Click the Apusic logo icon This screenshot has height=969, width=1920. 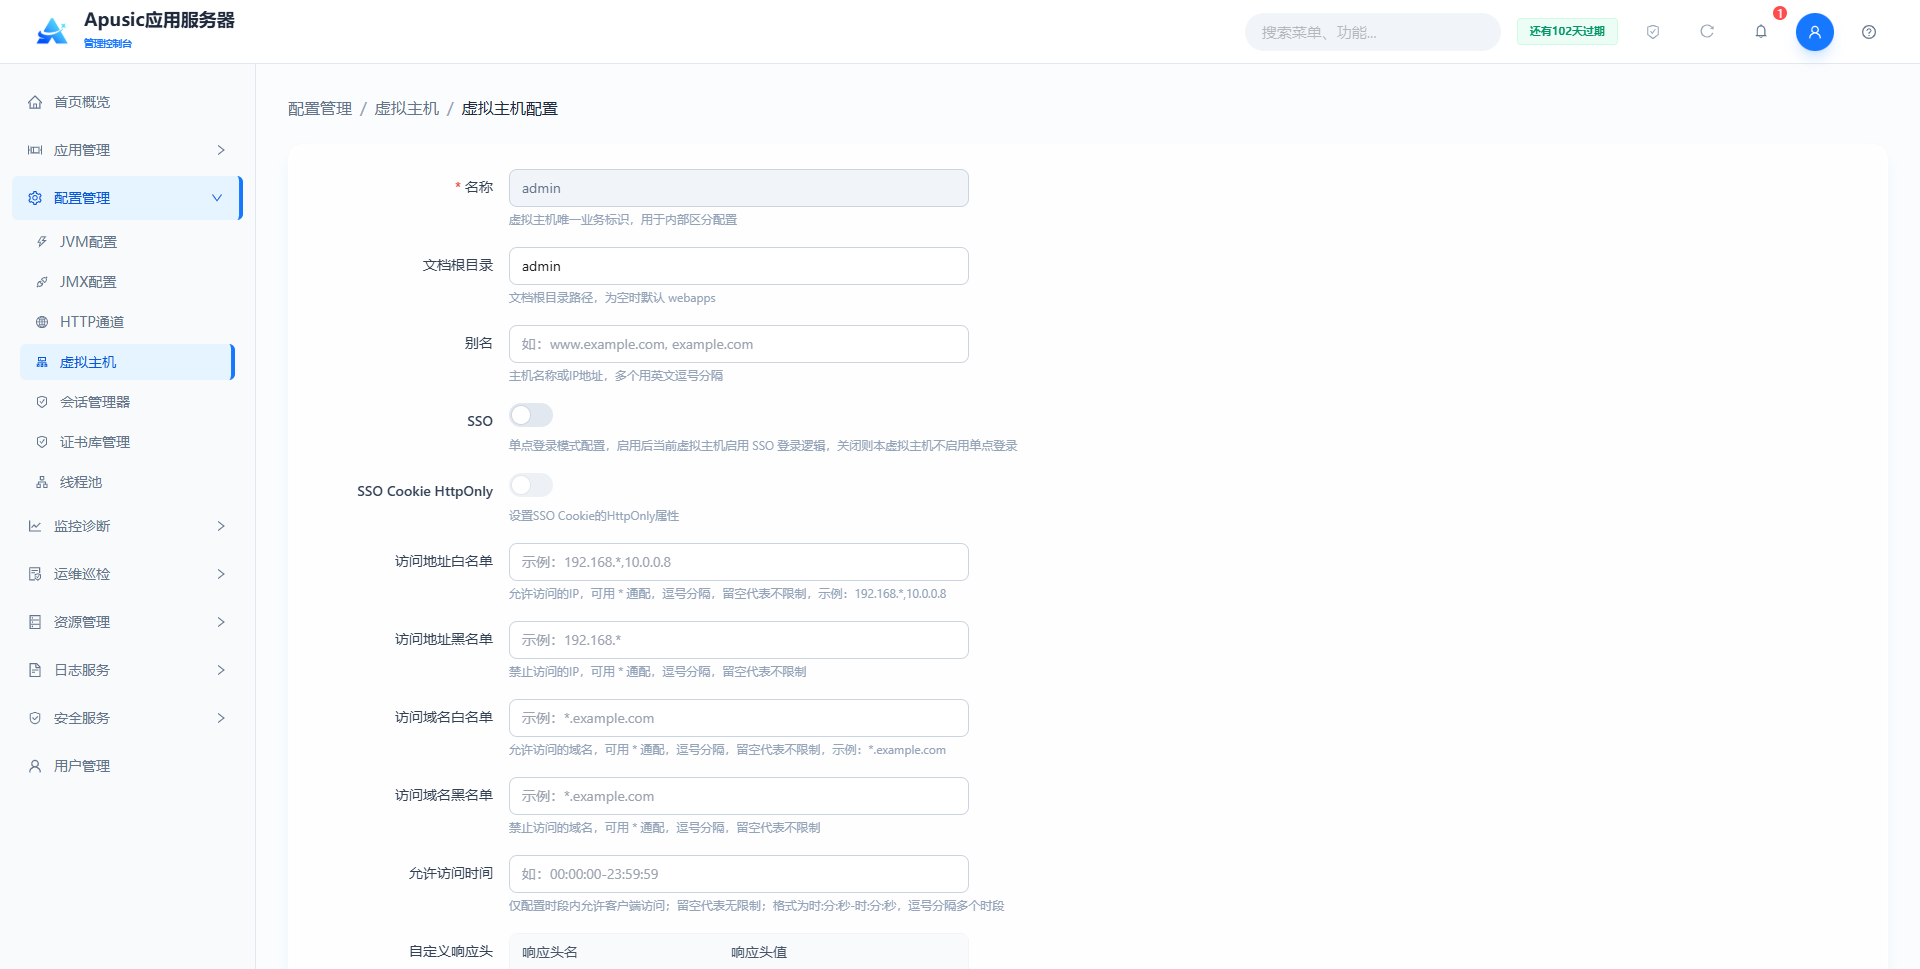tap(52, 31)
